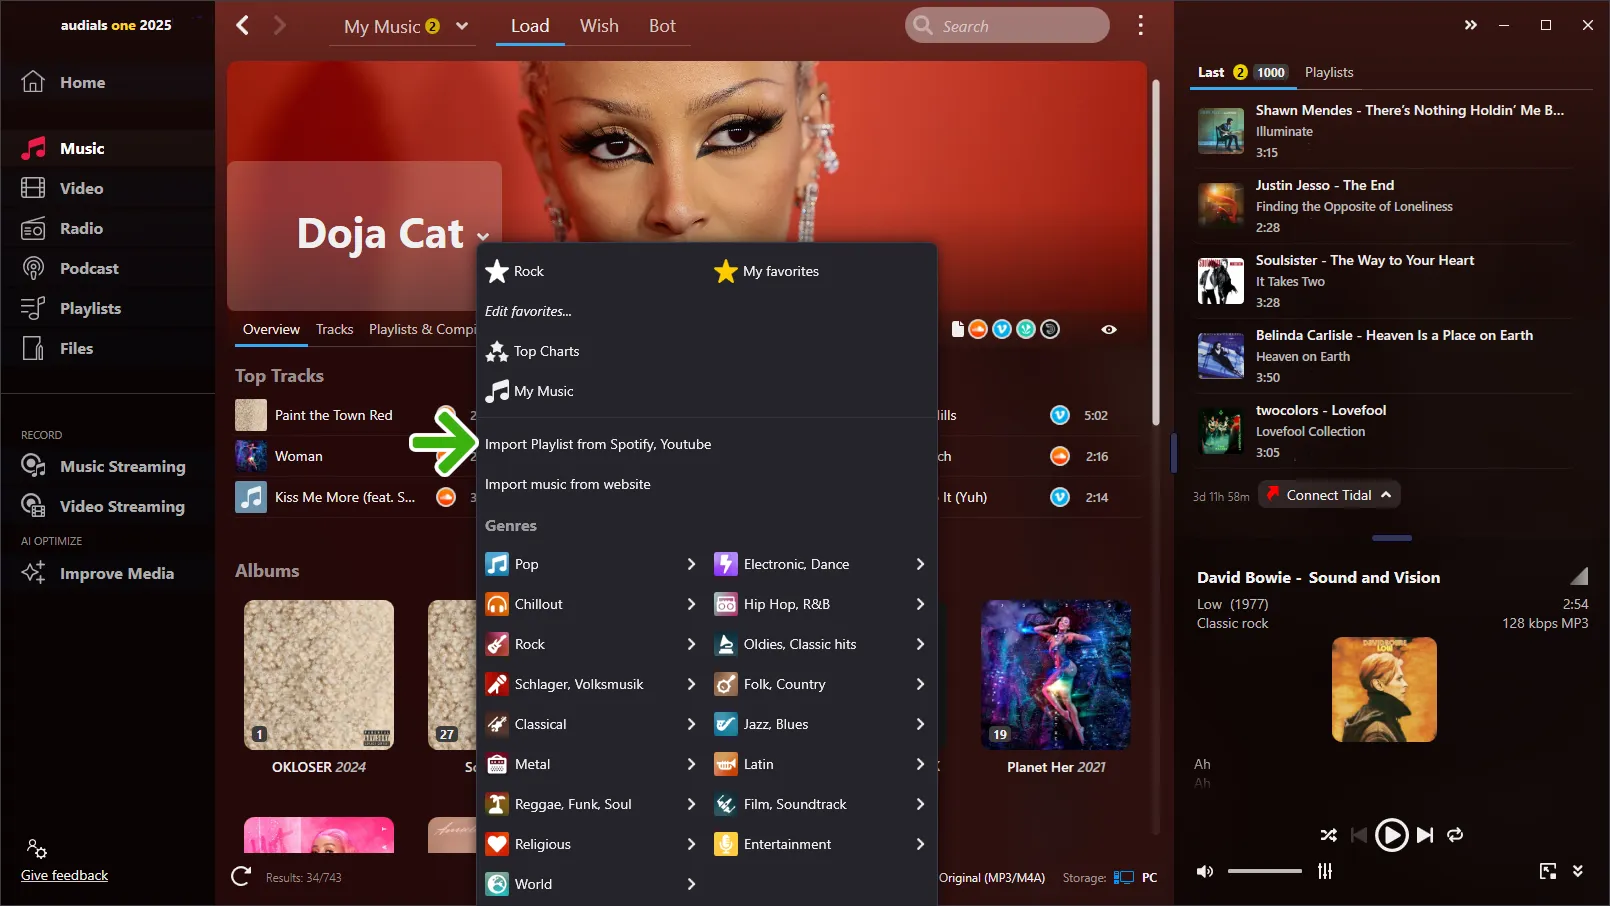Image resolution: width=1610 pixels, height=906 pixels.
Task: Click the Metal genre icon
Action: pos(497,764)
